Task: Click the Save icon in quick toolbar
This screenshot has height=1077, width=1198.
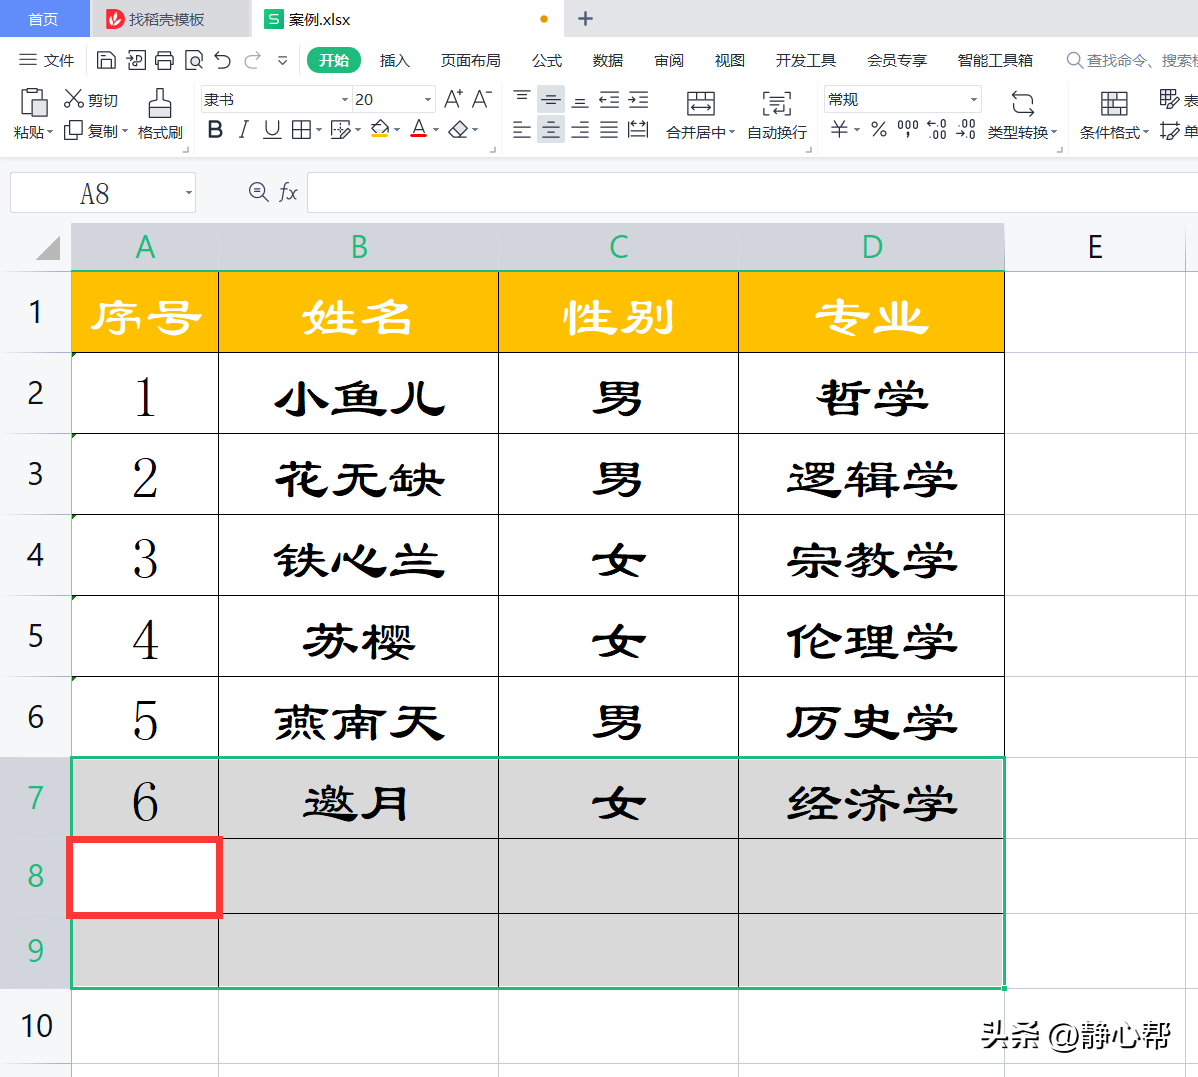Action: coord(106,60)
